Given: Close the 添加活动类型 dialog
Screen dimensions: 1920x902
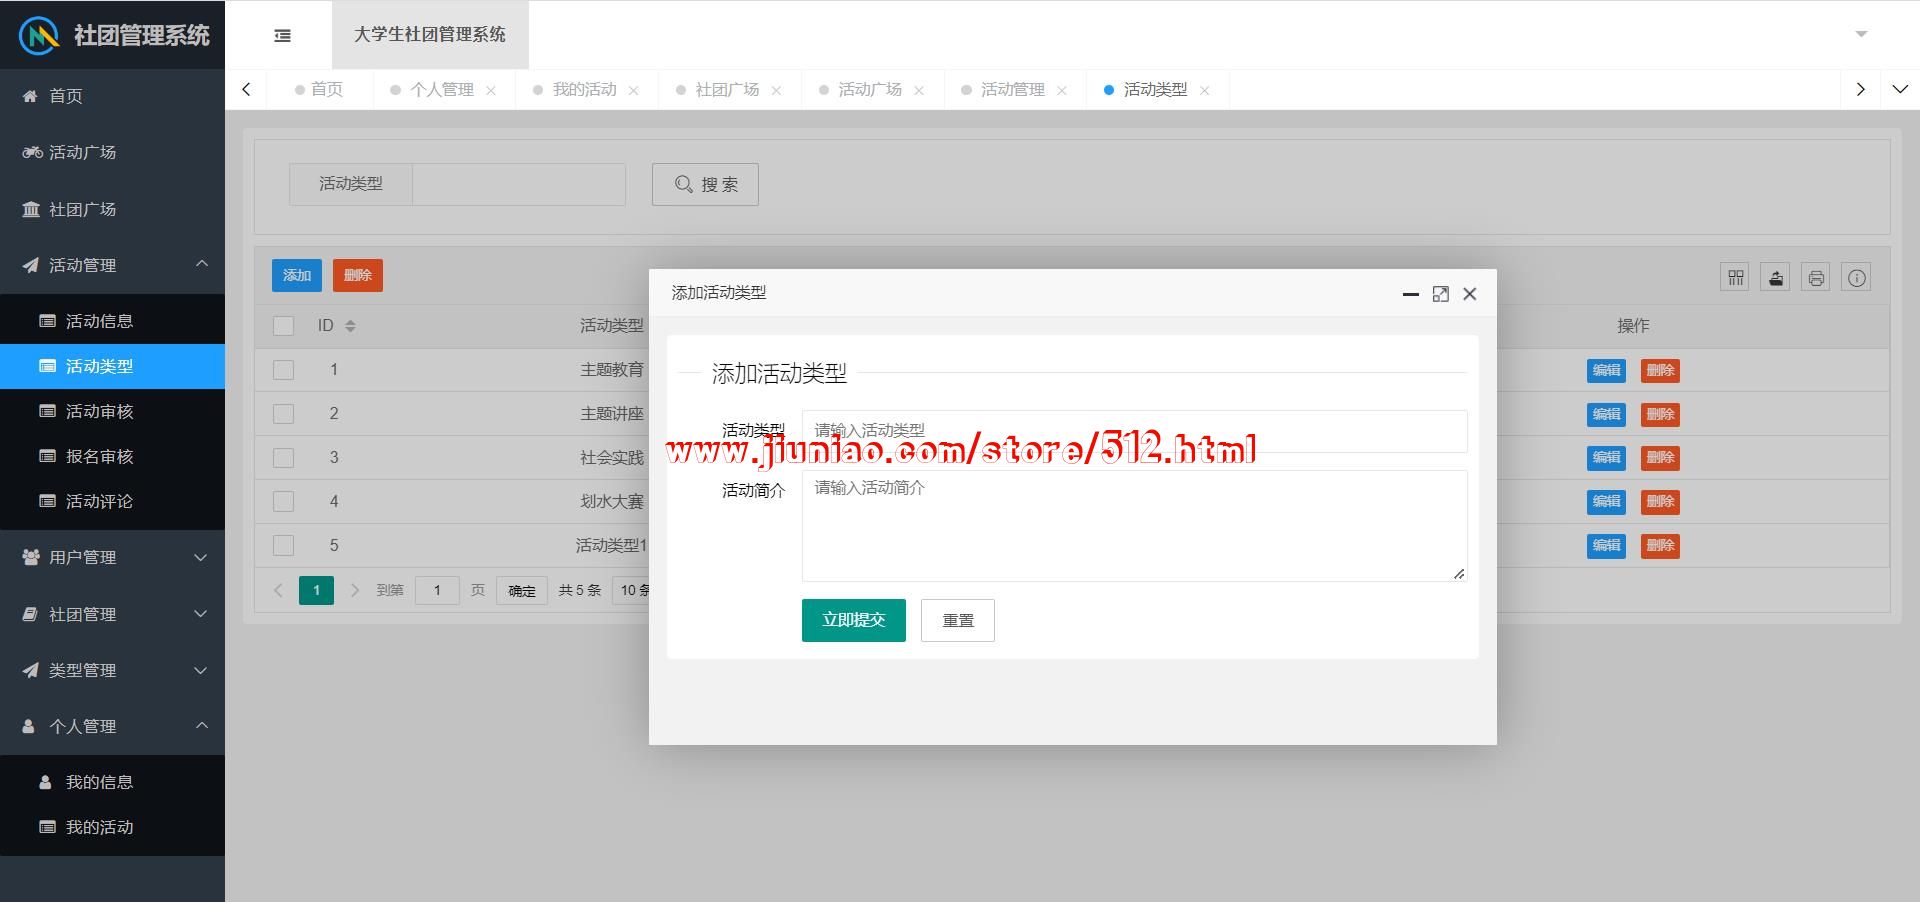Looking at the screenshot, I should pyautogui.click(x=1470, y=294).
